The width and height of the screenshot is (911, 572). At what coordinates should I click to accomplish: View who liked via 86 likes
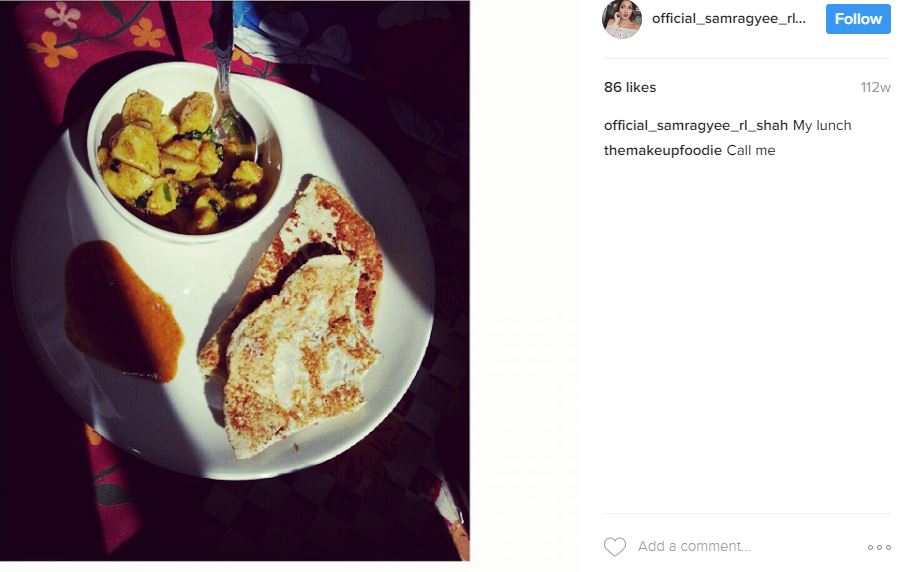tap(630, 87)
